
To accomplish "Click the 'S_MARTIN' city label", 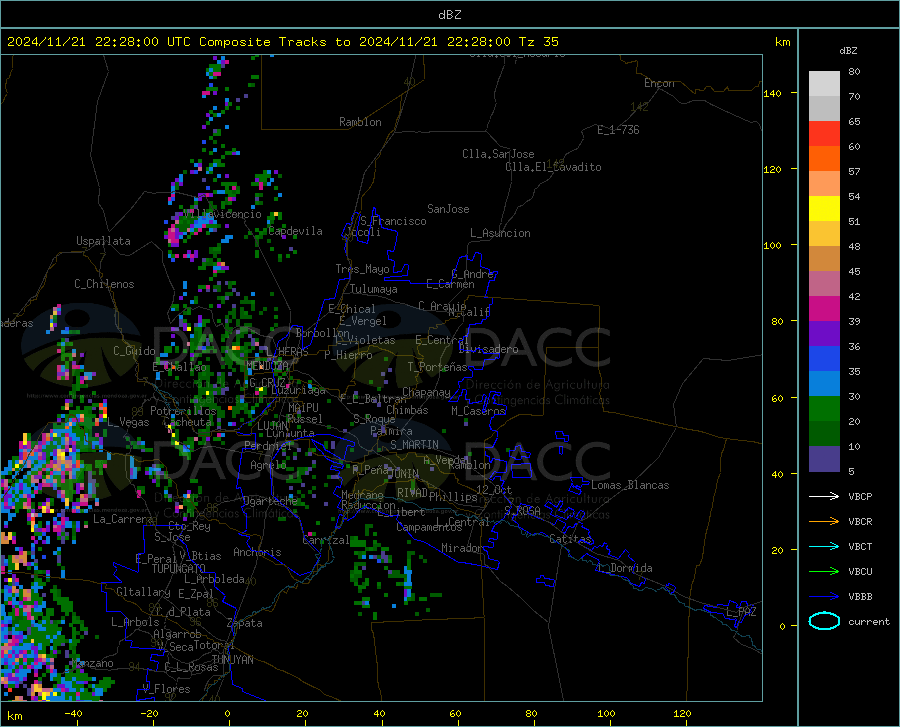I will pyautogui.click(x=414, y=445).
